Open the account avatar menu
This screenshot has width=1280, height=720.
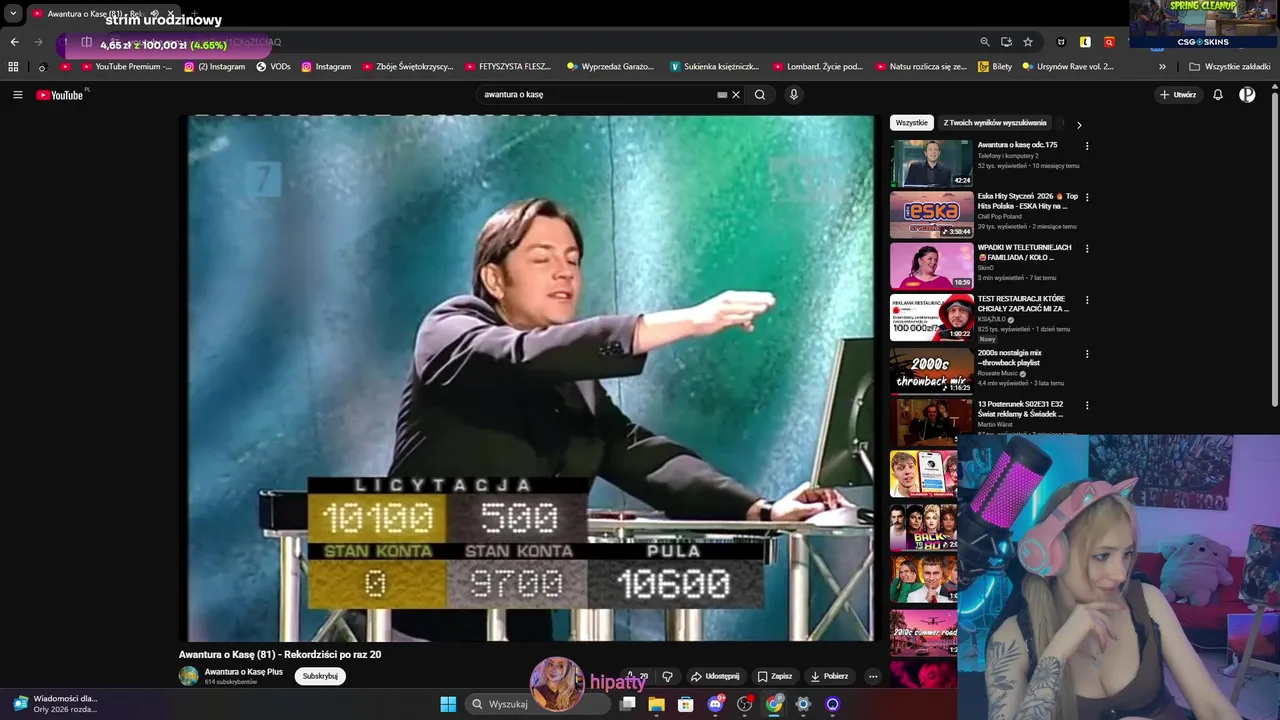pos(1247,95)
